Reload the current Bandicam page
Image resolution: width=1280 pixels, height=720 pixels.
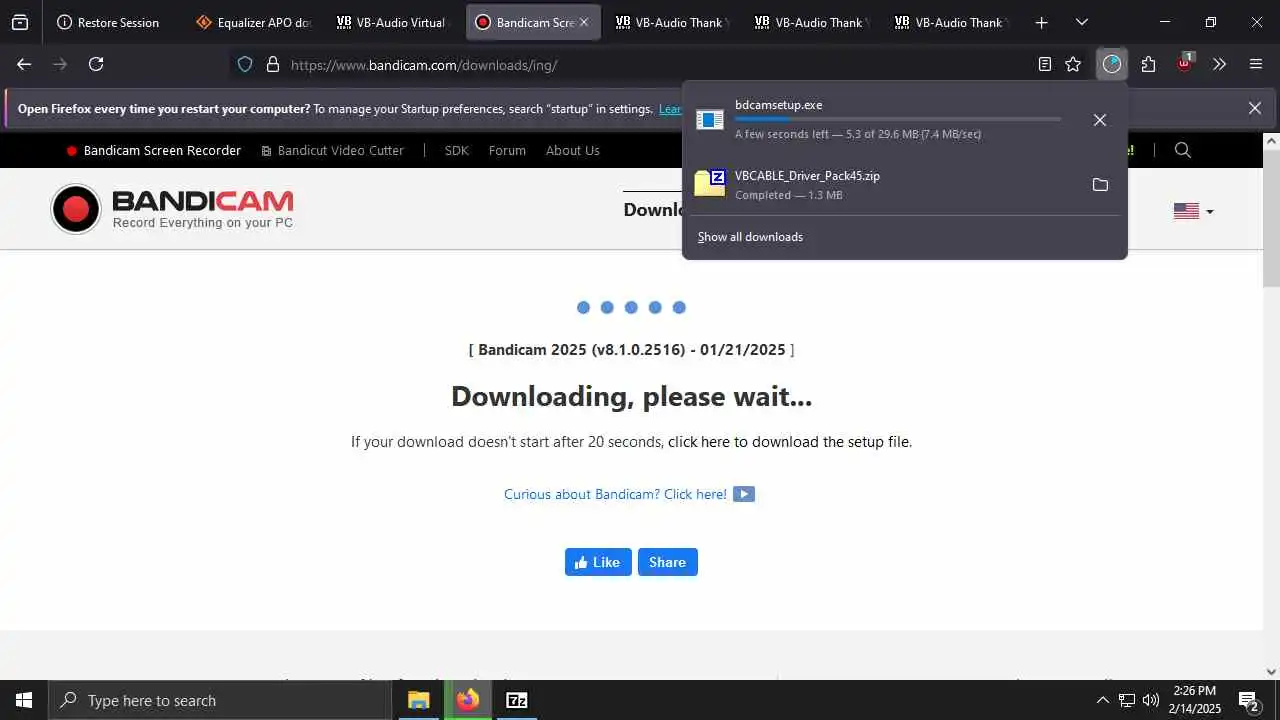(96, 64)
